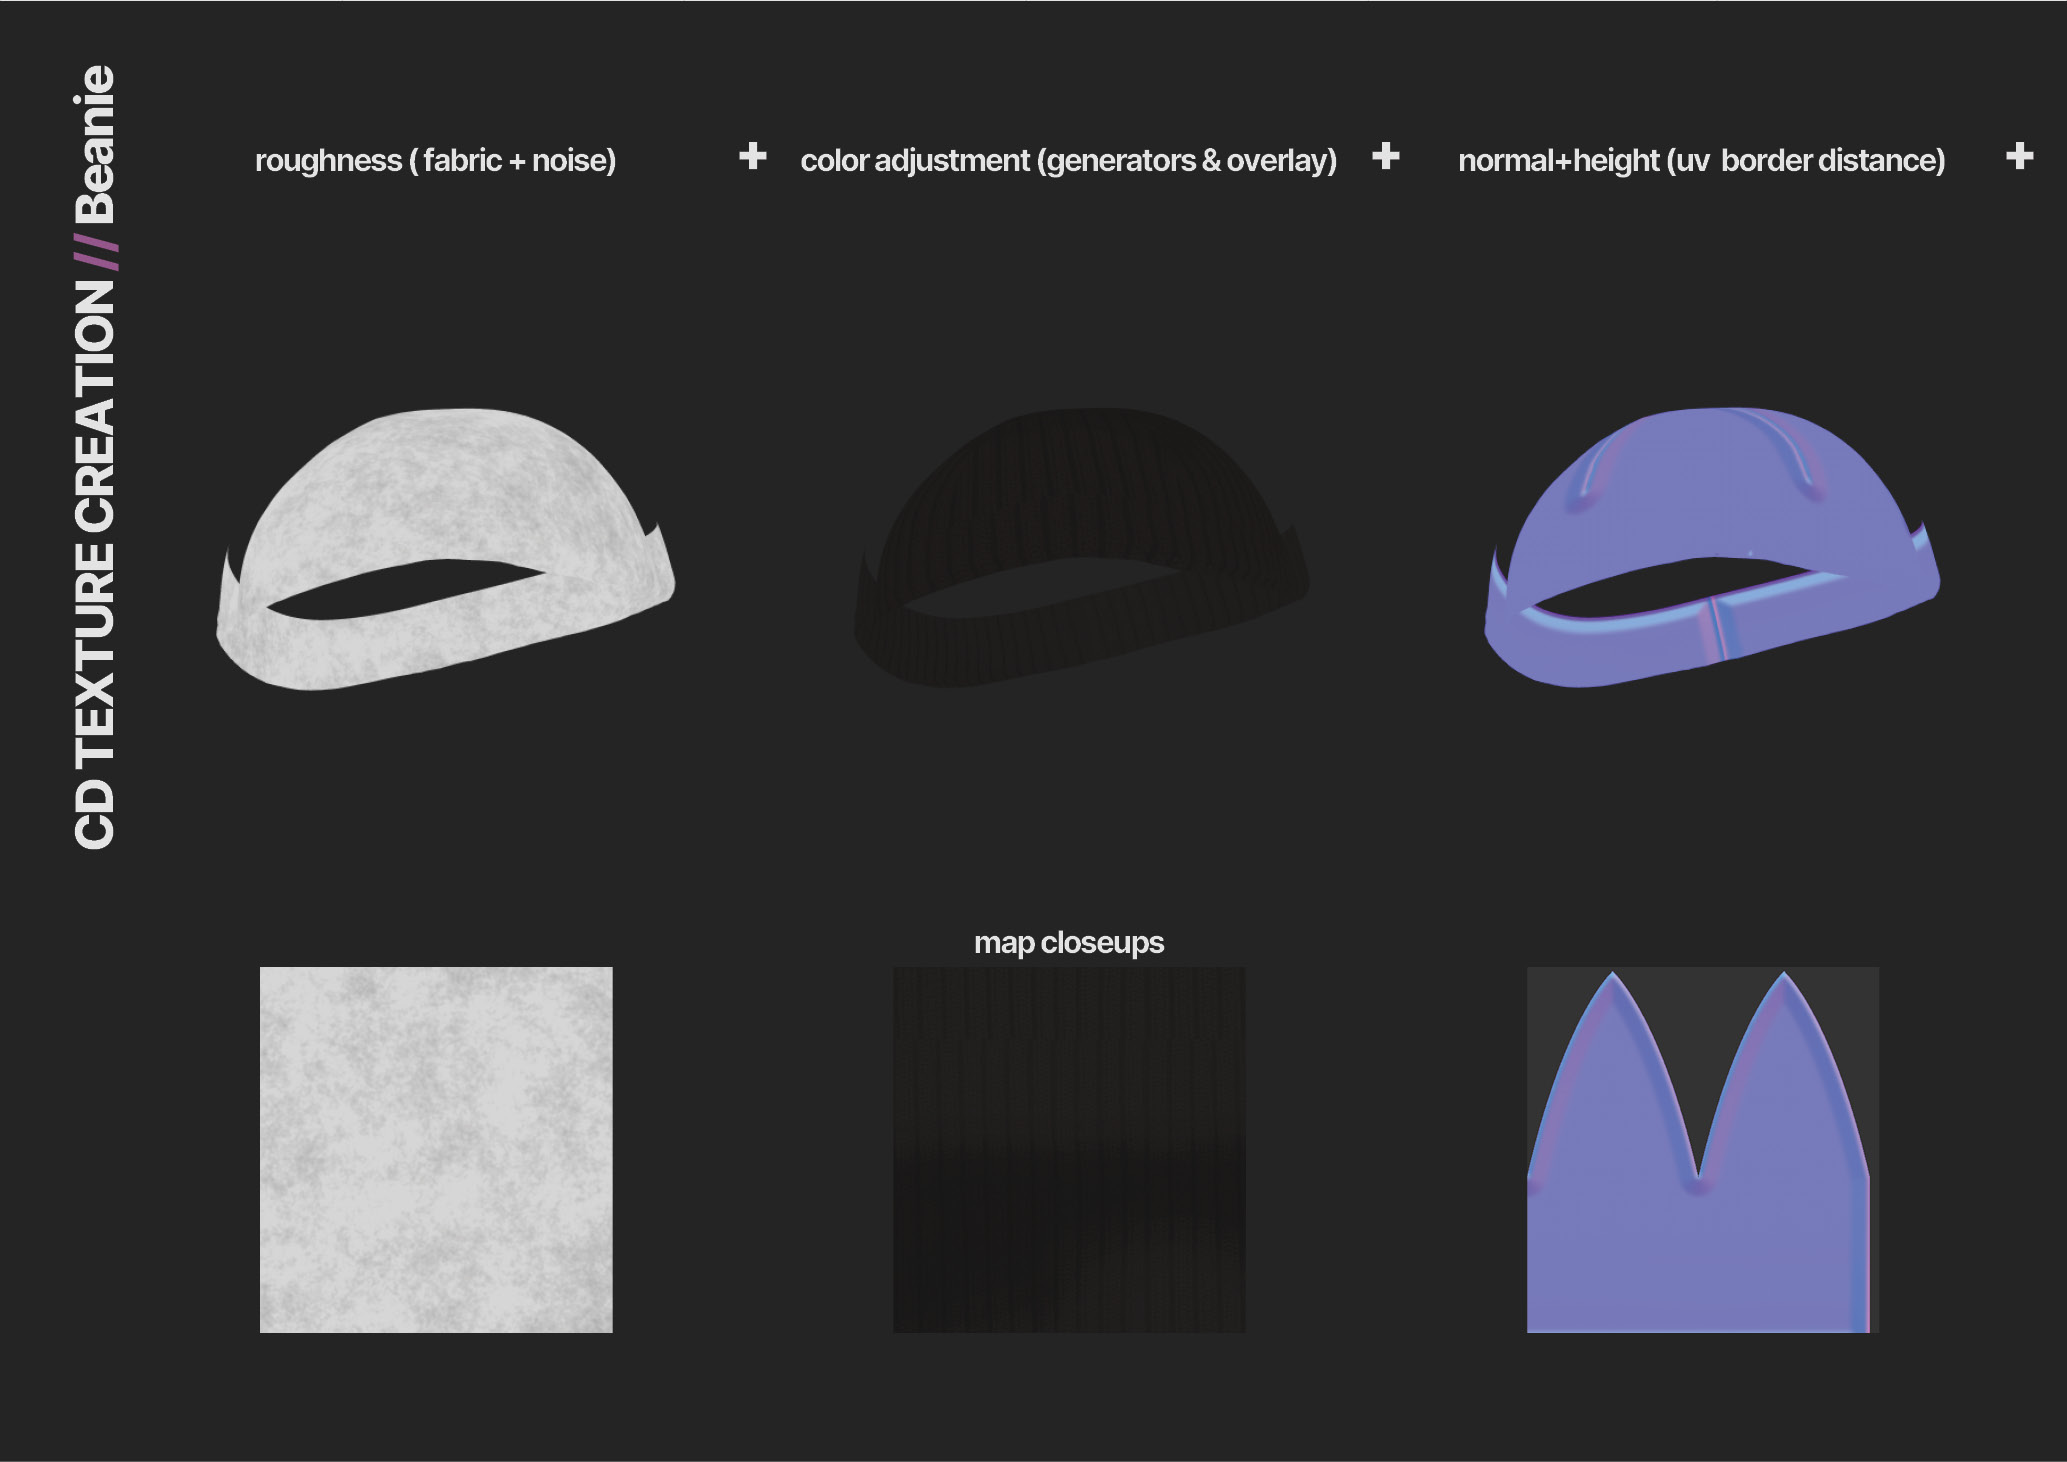Click 'normal+height (uv border distance)' heading
Screen dimensions: 2067x1462
coord(1702,160)
